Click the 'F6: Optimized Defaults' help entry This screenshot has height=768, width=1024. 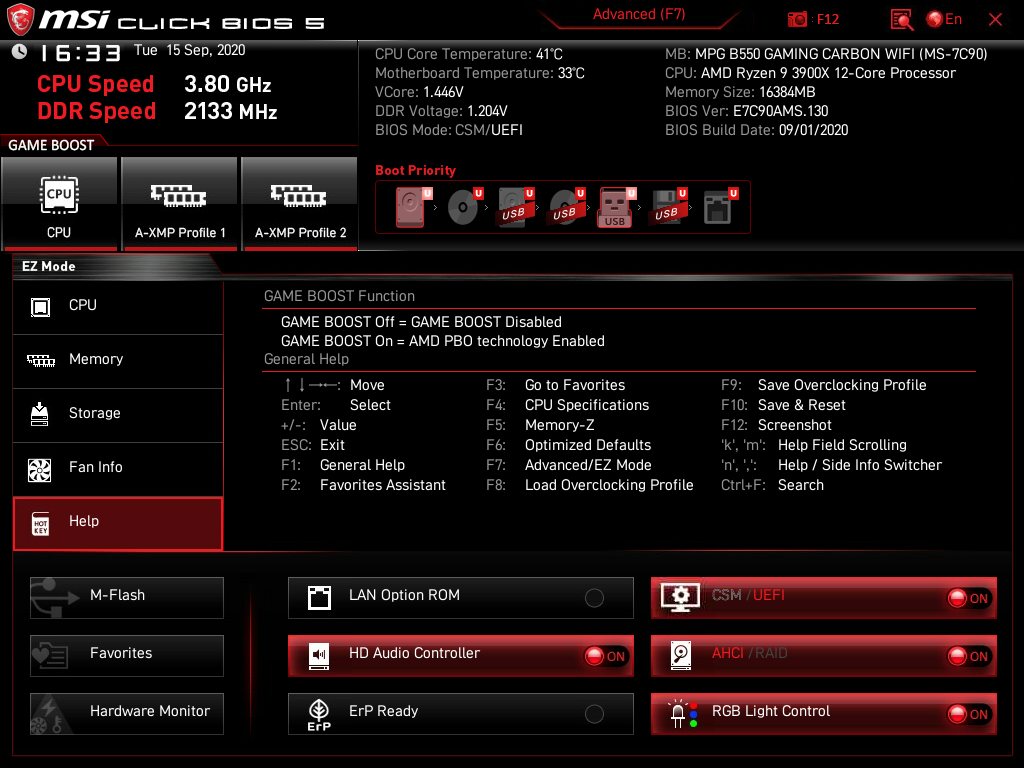568,445
